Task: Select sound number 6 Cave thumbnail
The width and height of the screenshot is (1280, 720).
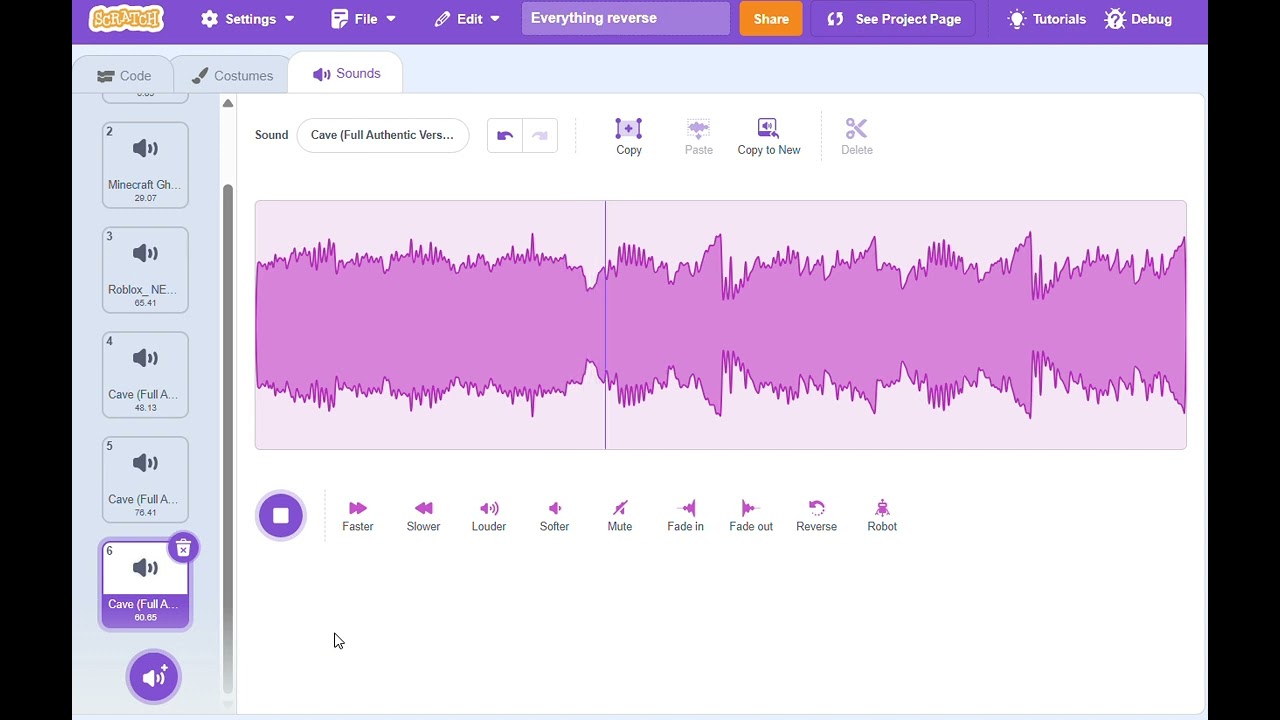Action: [x=145, y=585]
